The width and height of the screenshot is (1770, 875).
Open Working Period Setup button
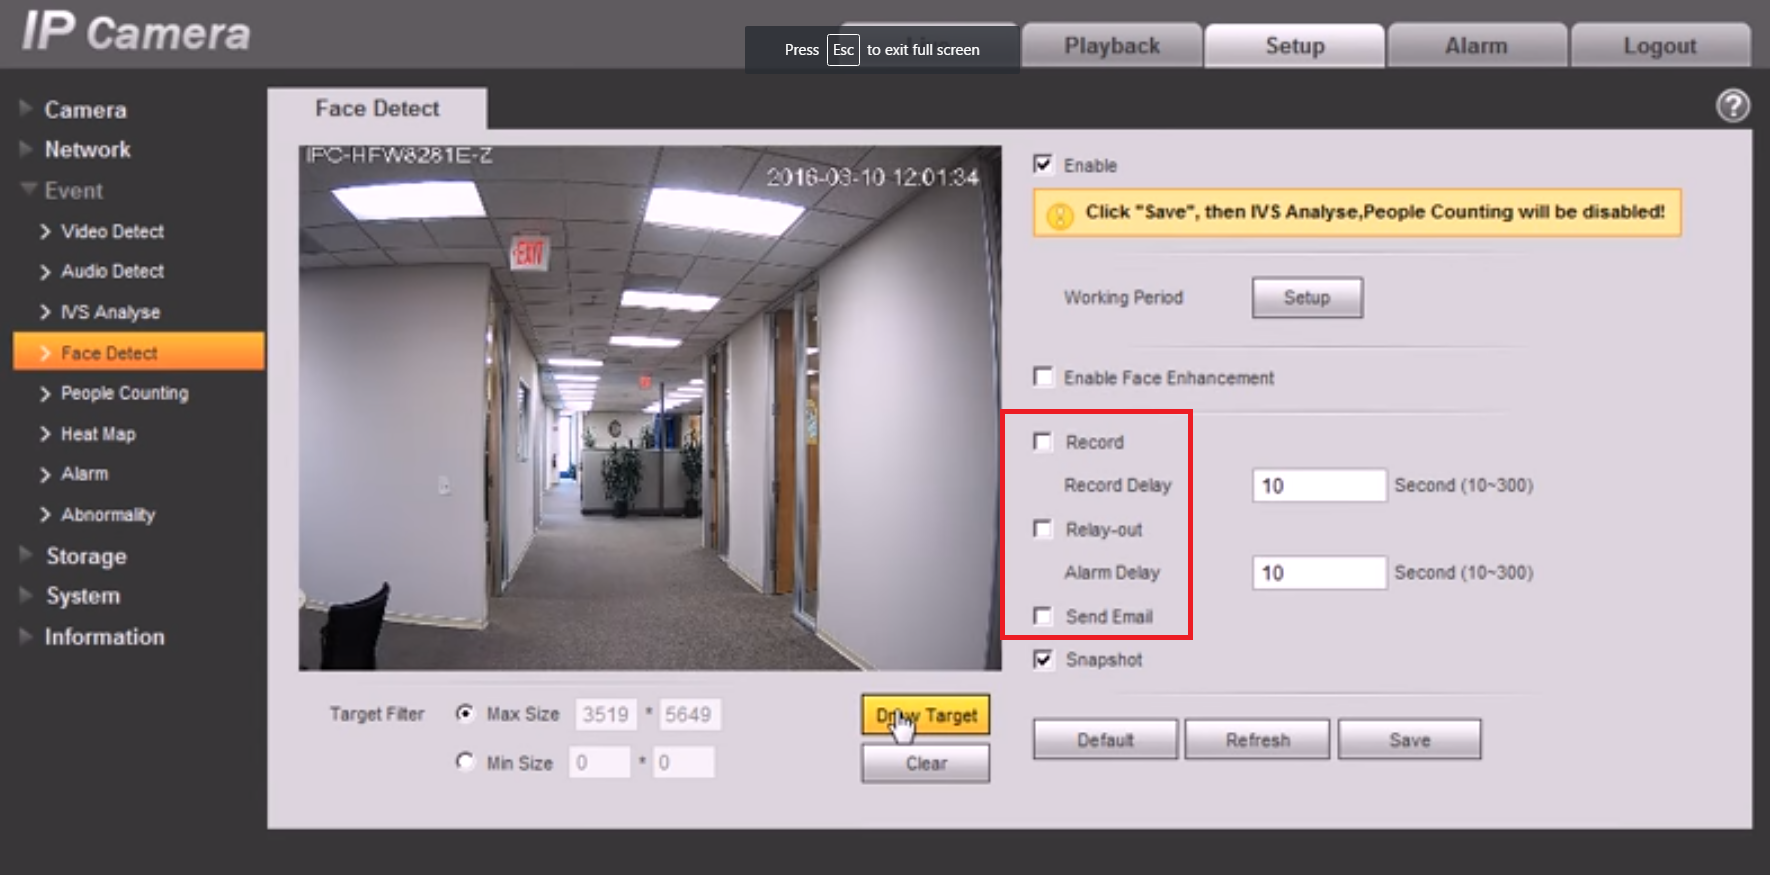[x=1307, y=297]
